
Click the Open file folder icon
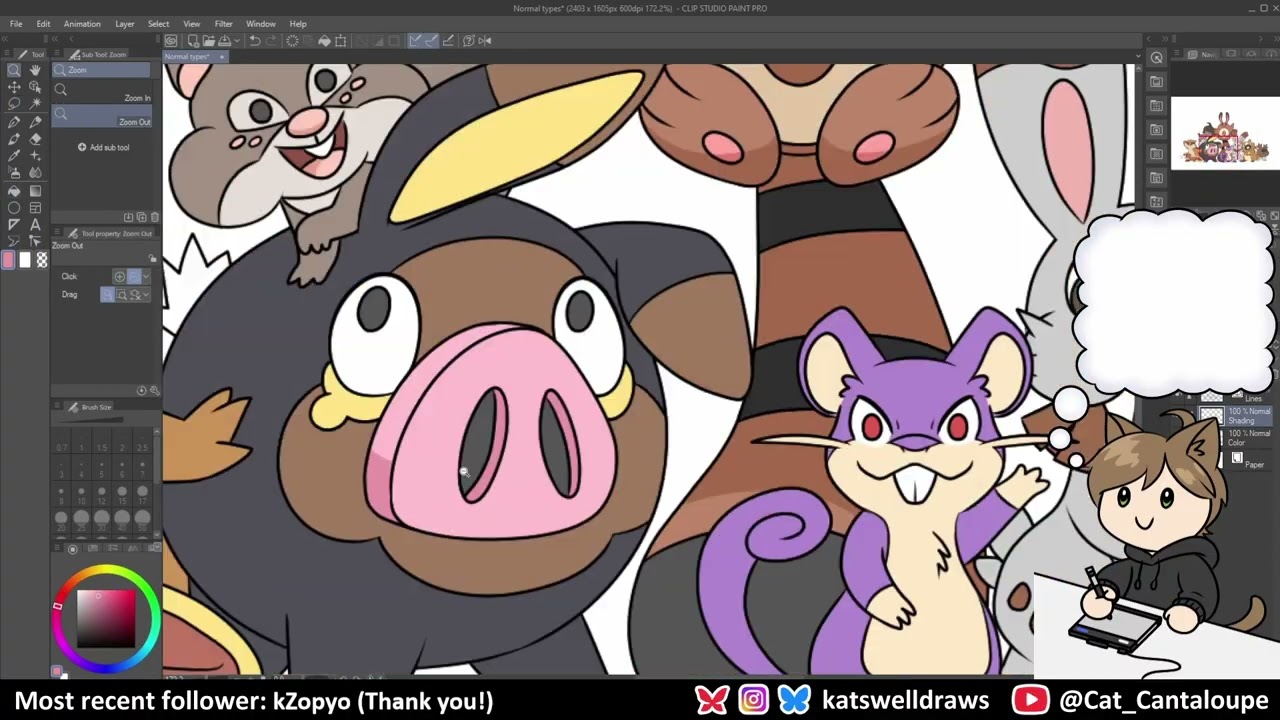tap(208, 41)
